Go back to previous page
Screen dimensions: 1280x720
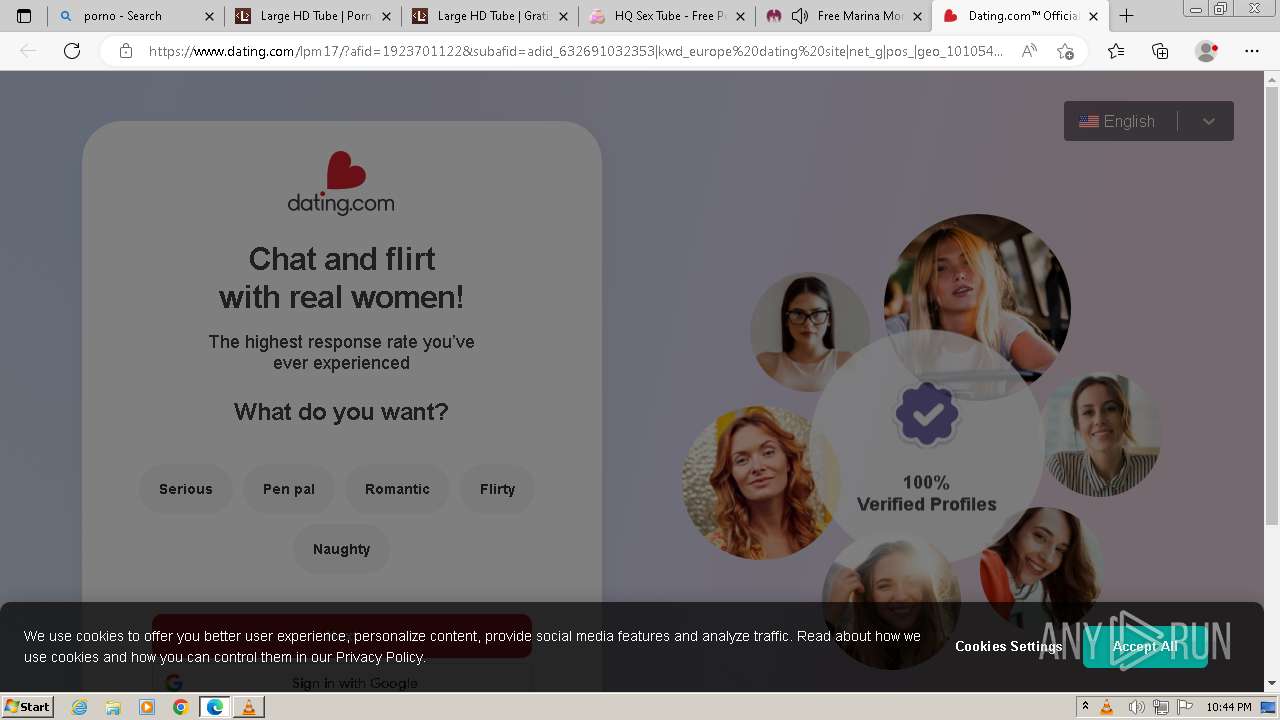click(28, 51)
